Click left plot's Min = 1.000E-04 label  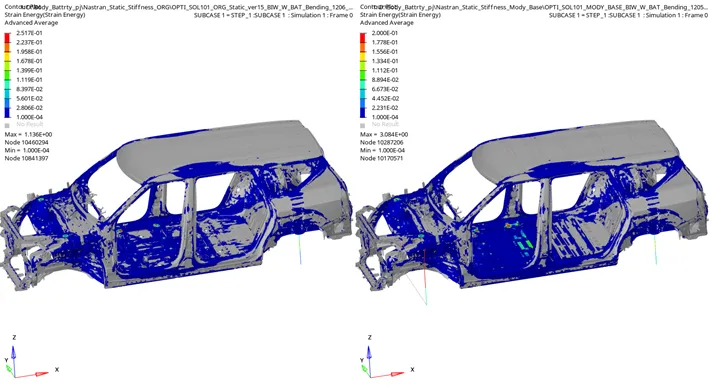click(27, 151)
